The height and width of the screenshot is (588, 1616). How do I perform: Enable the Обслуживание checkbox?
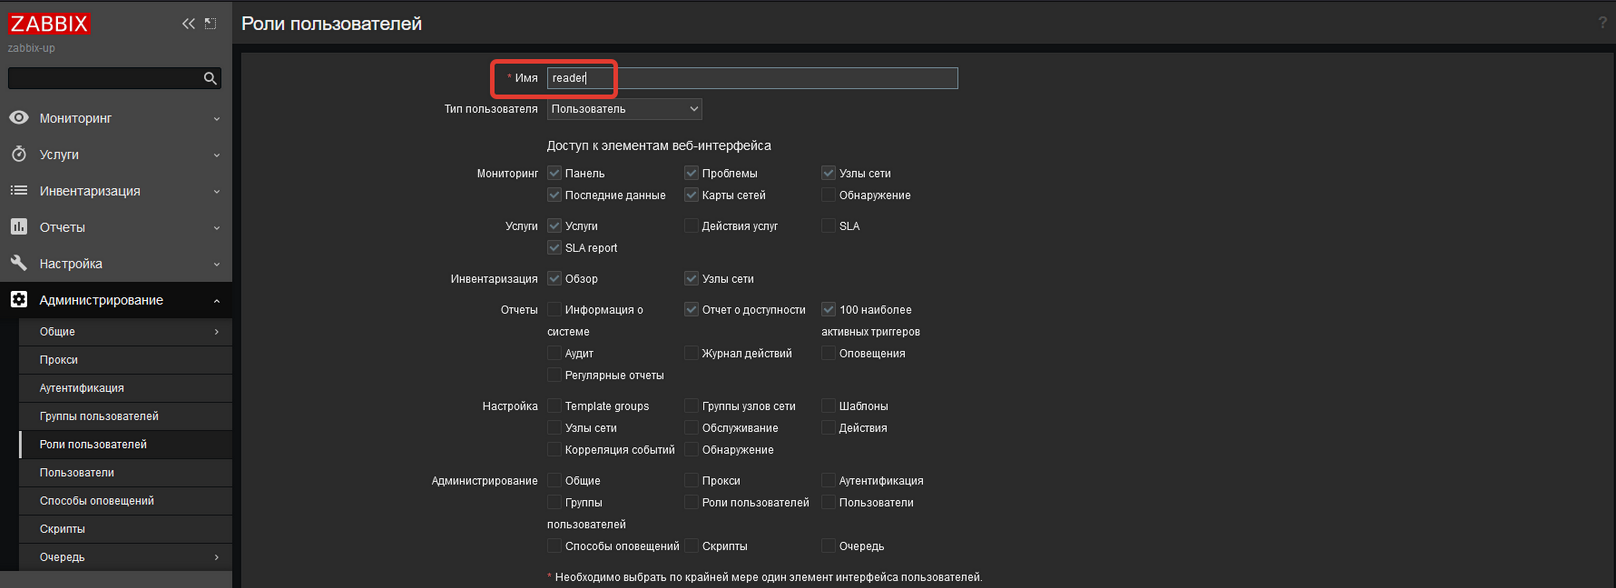[691, 428]
